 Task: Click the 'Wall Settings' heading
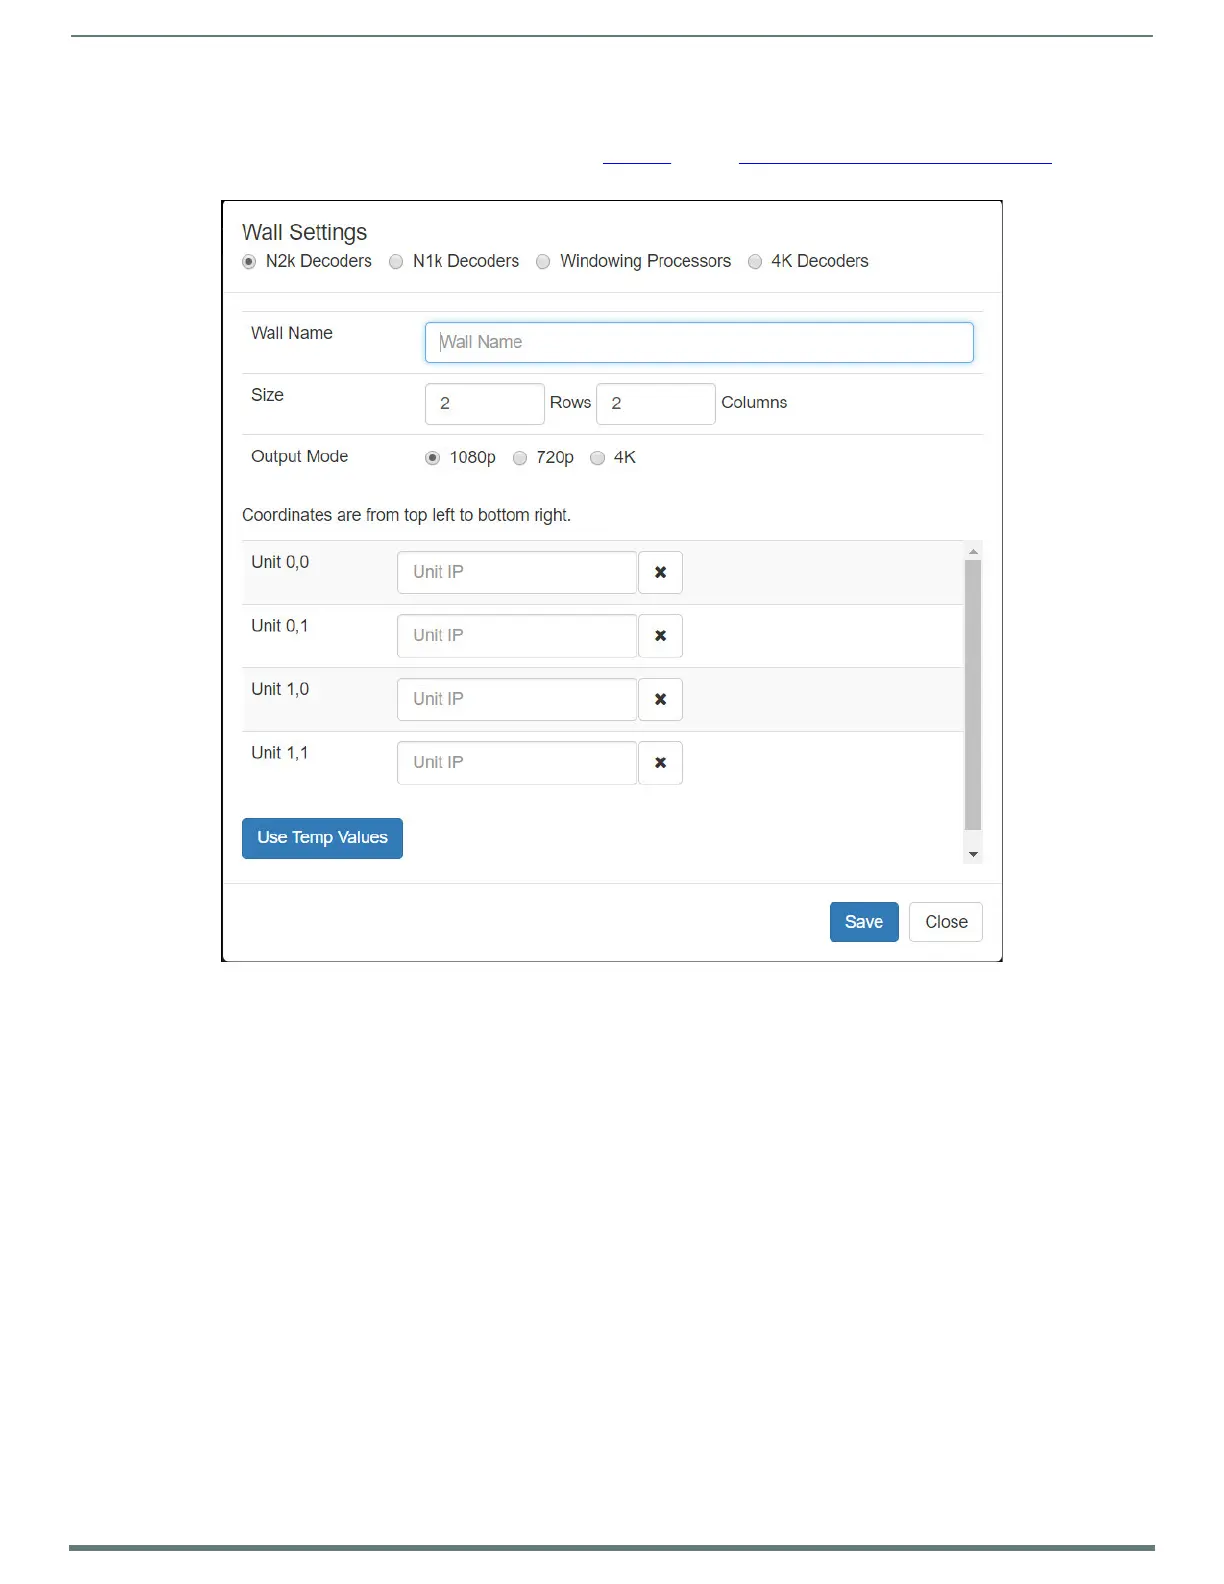click(x=304, y=232)
